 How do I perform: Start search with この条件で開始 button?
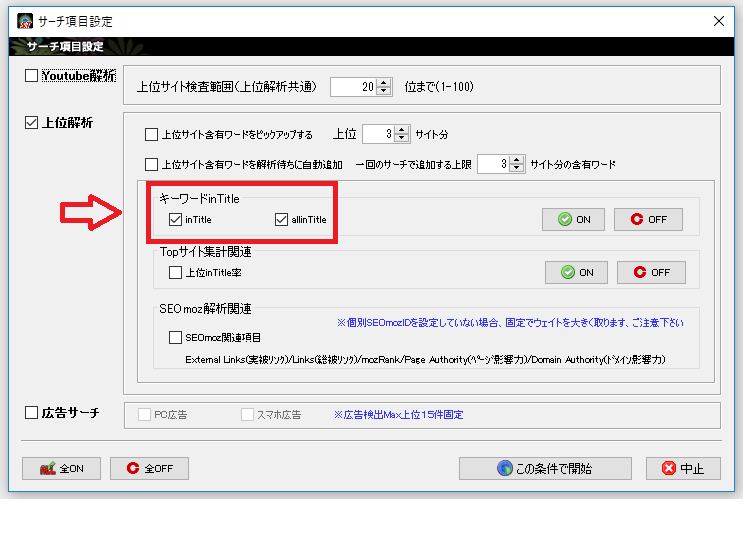[545, 469]
